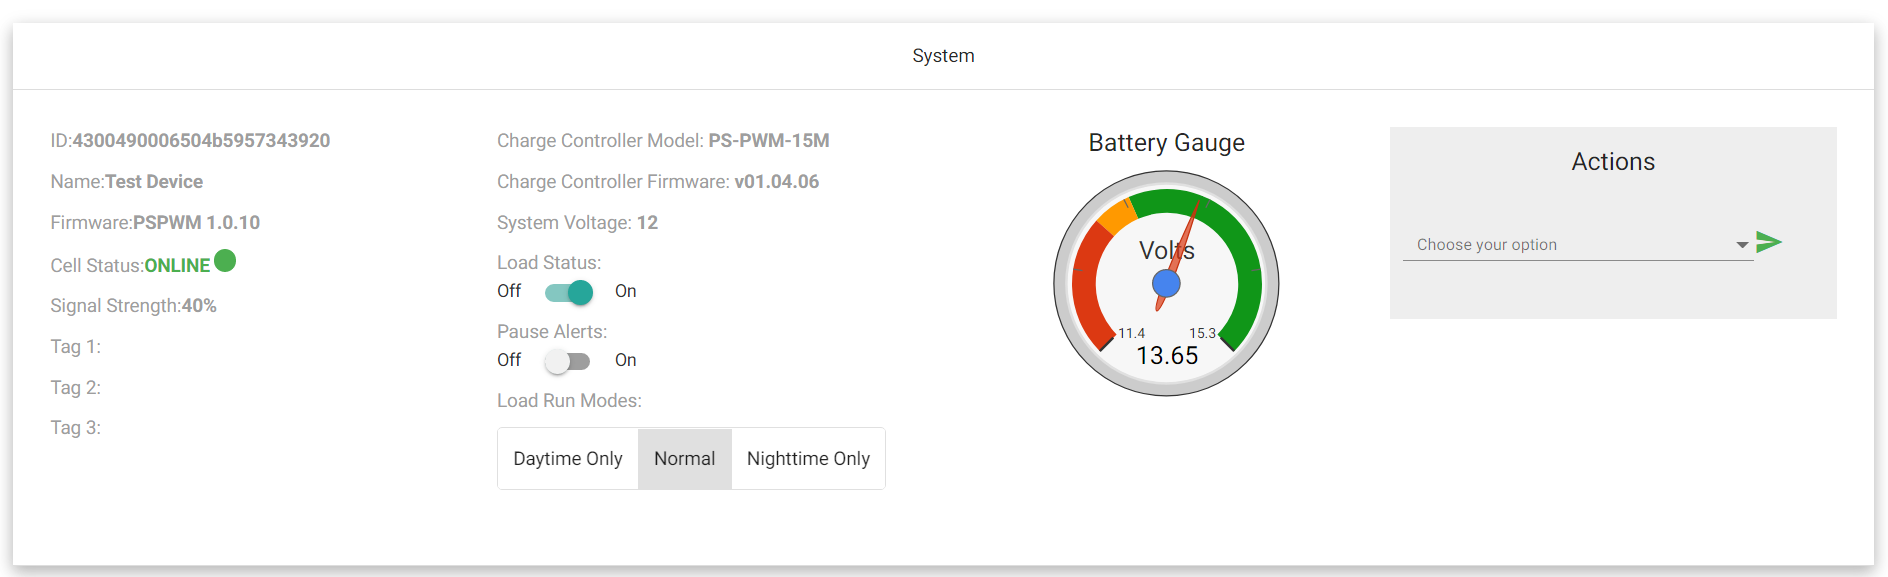Click the Signal Strength 40% value

(199, 306)
